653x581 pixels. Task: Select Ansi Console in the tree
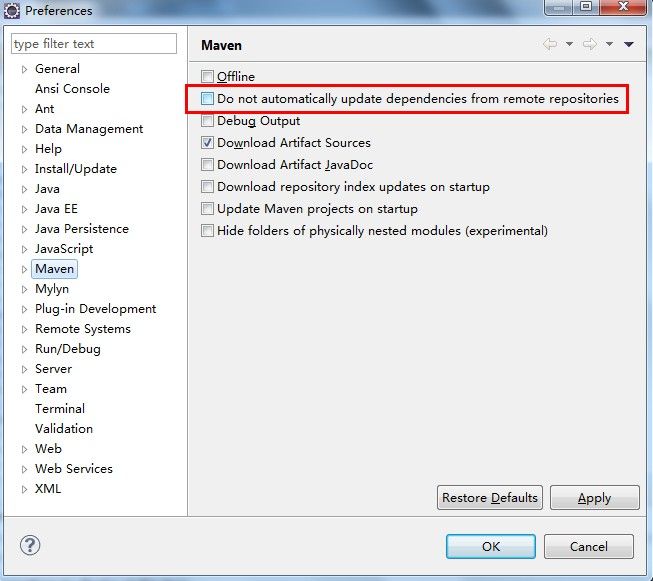(72, 89)
